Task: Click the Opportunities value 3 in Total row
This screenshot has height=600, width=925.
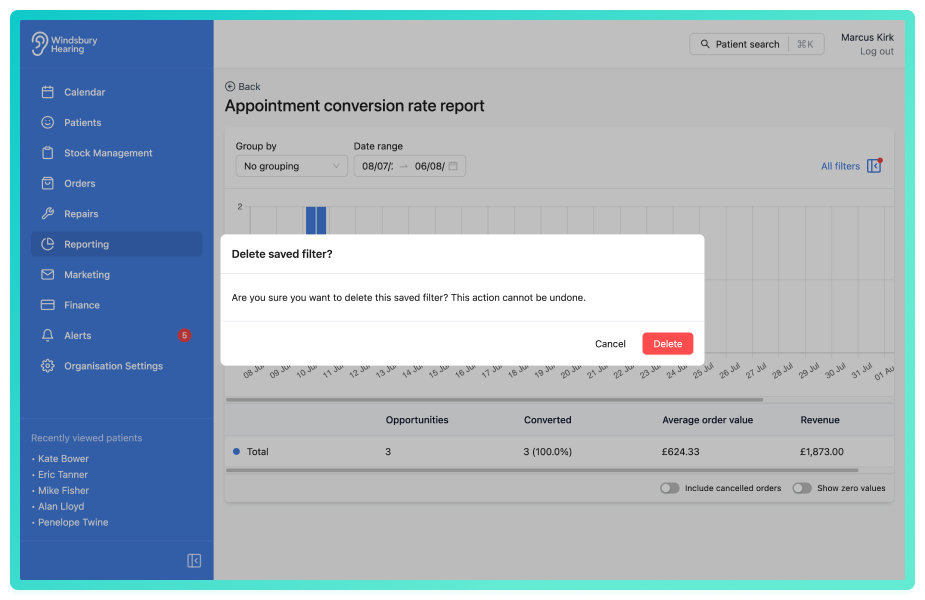Action: tap(388, 451)
